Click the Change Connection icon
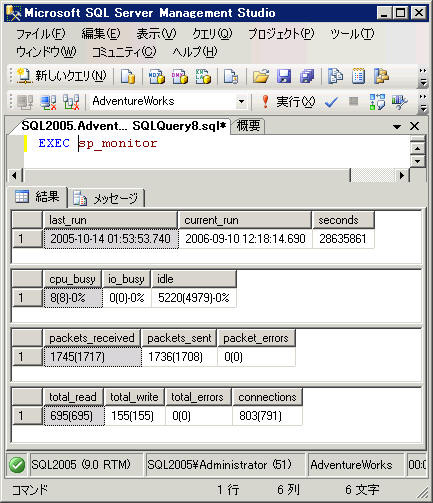This screenshot has height=503, width=433. pyautogui.click(x=71, y=102)
